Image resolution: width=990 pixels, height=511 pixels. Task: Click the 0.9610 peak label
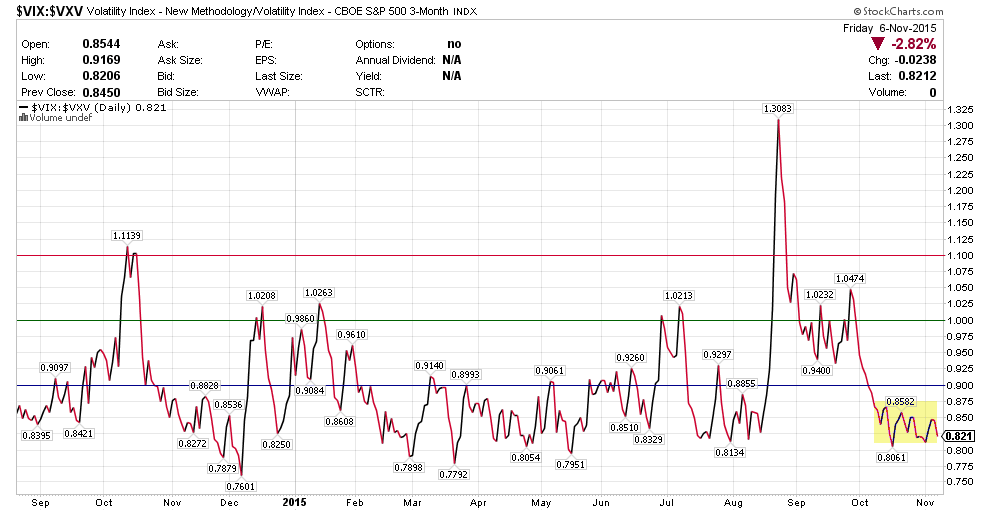pyautogui.click(x=351, y=335)
